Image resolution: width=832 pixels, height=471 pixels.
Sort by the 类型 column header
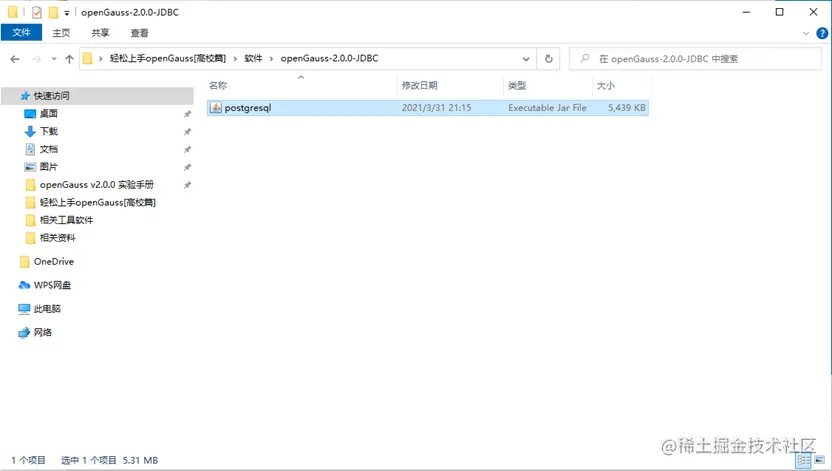coord(548,85)
